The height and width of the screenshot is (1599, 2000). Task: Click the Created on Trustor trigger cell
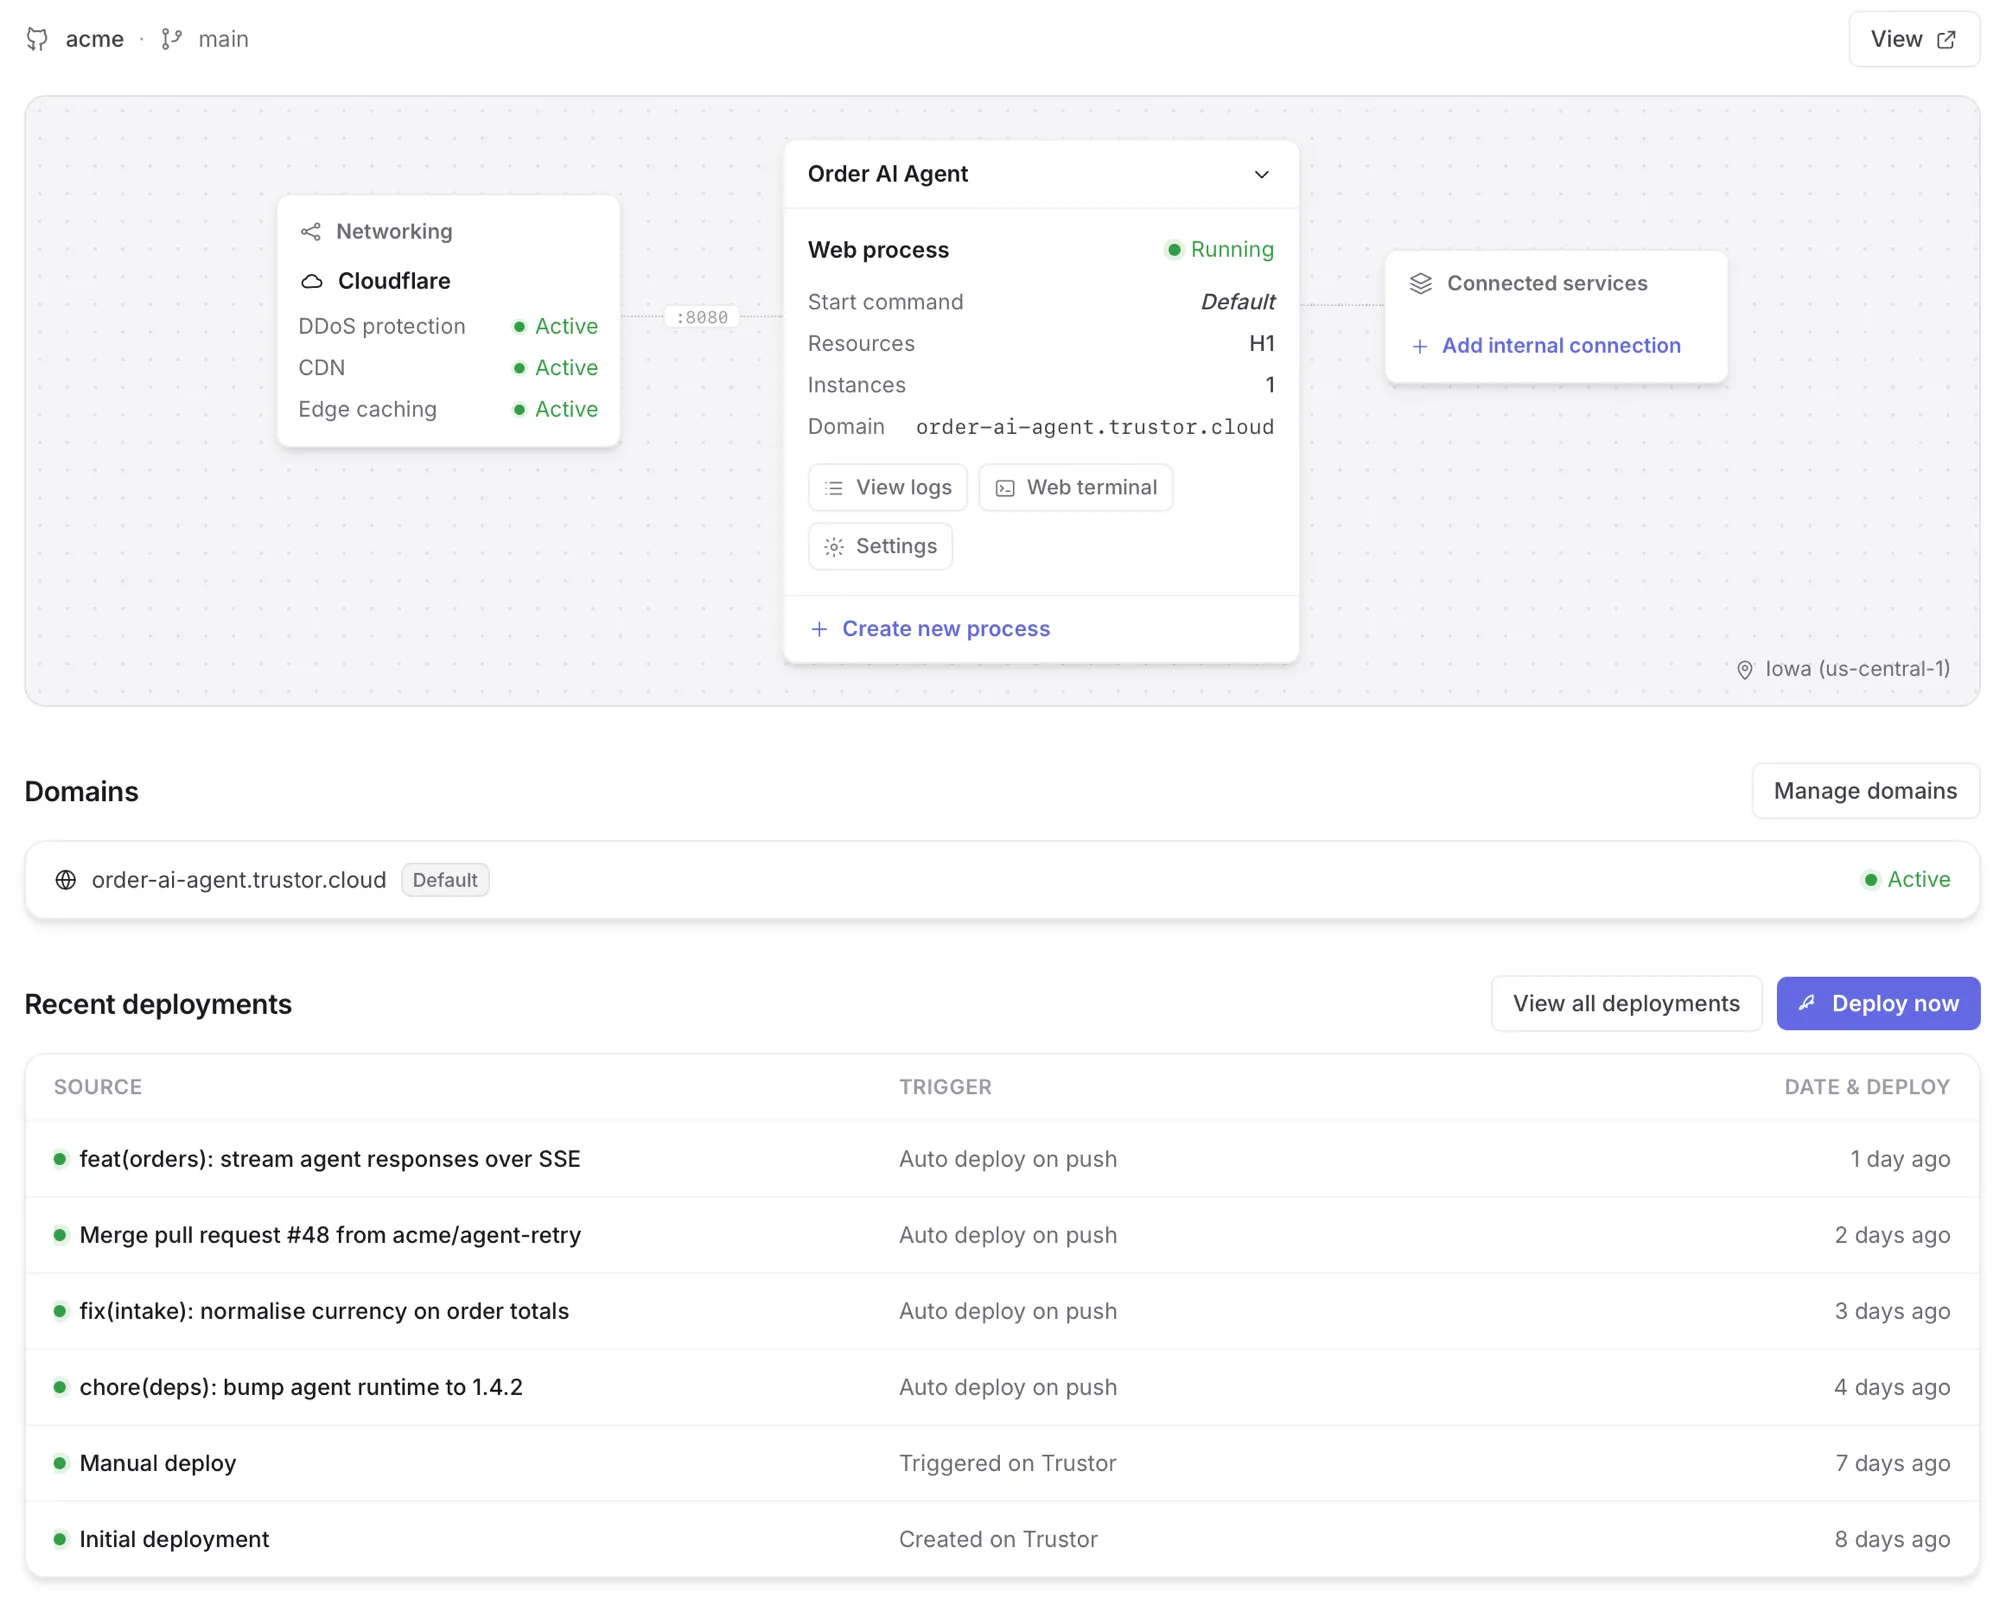coord(998,1540)
